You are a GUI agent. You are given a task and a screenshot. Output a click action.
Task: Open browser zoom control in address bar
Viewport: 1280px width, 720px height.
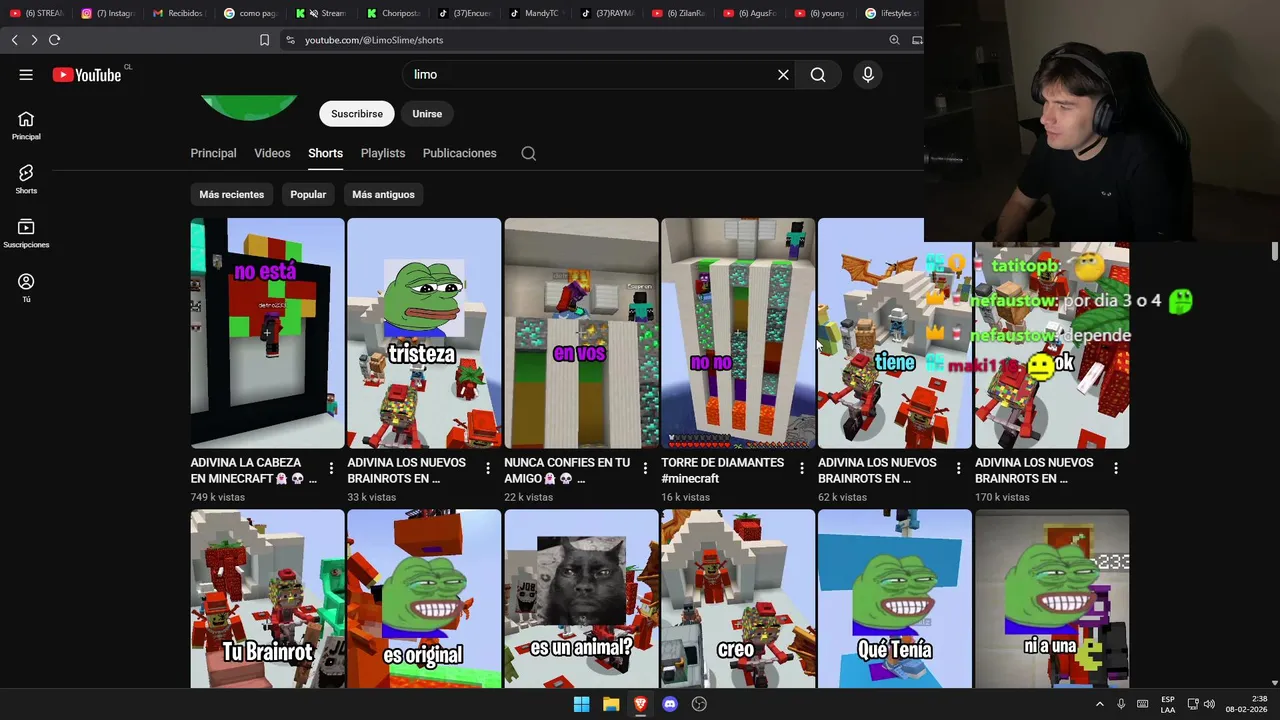click(894, 40)
